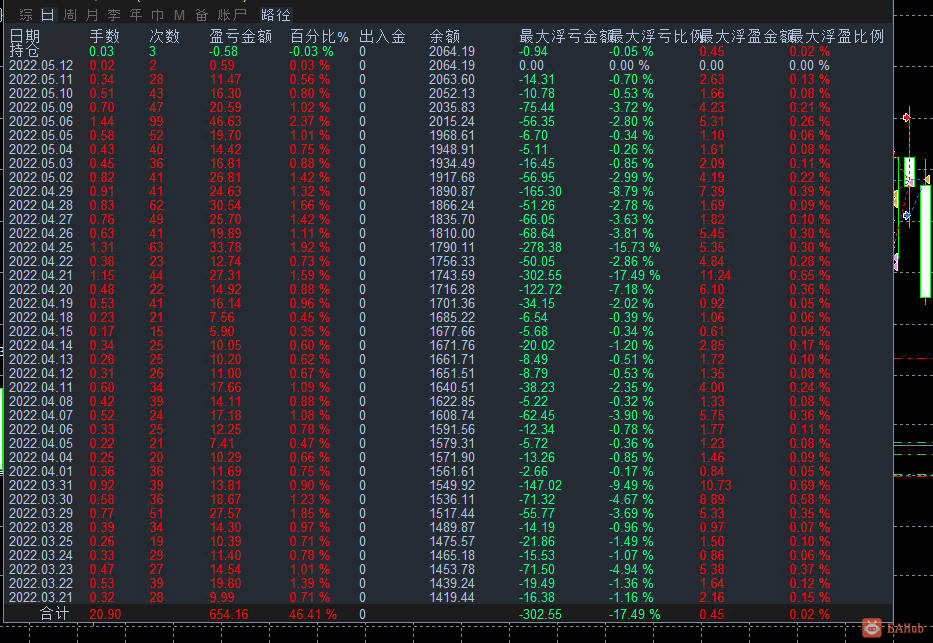This screenshot has height=643, width=933.
Task: Click the 最大浮亏金额 column header
Action: tap(565, 37)
